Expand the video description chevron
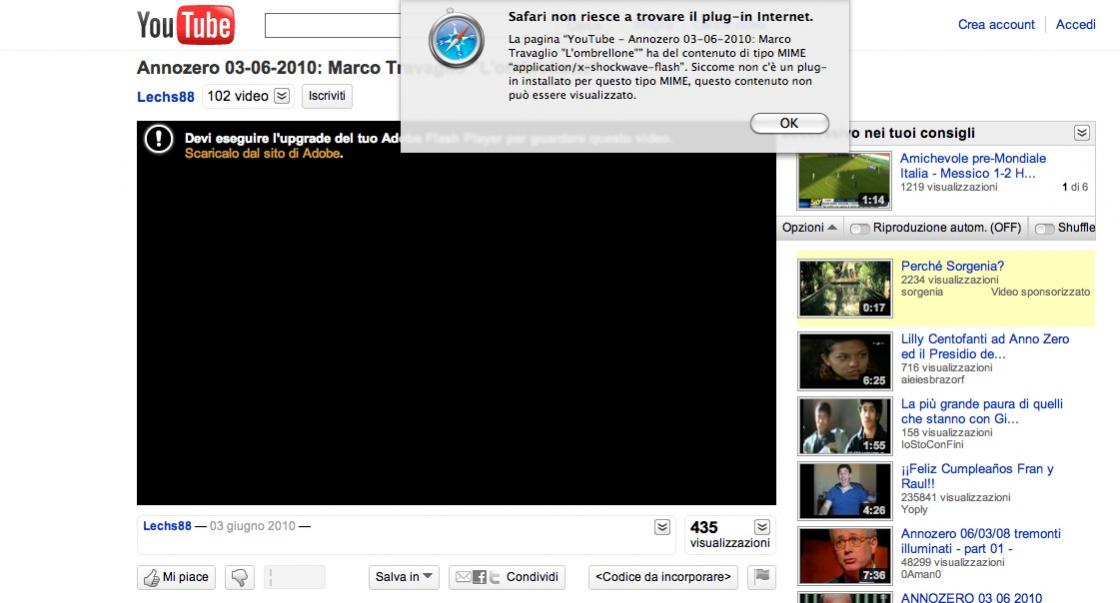The height and width of the screenshot is (603, 1120). [x=662, y=527]
